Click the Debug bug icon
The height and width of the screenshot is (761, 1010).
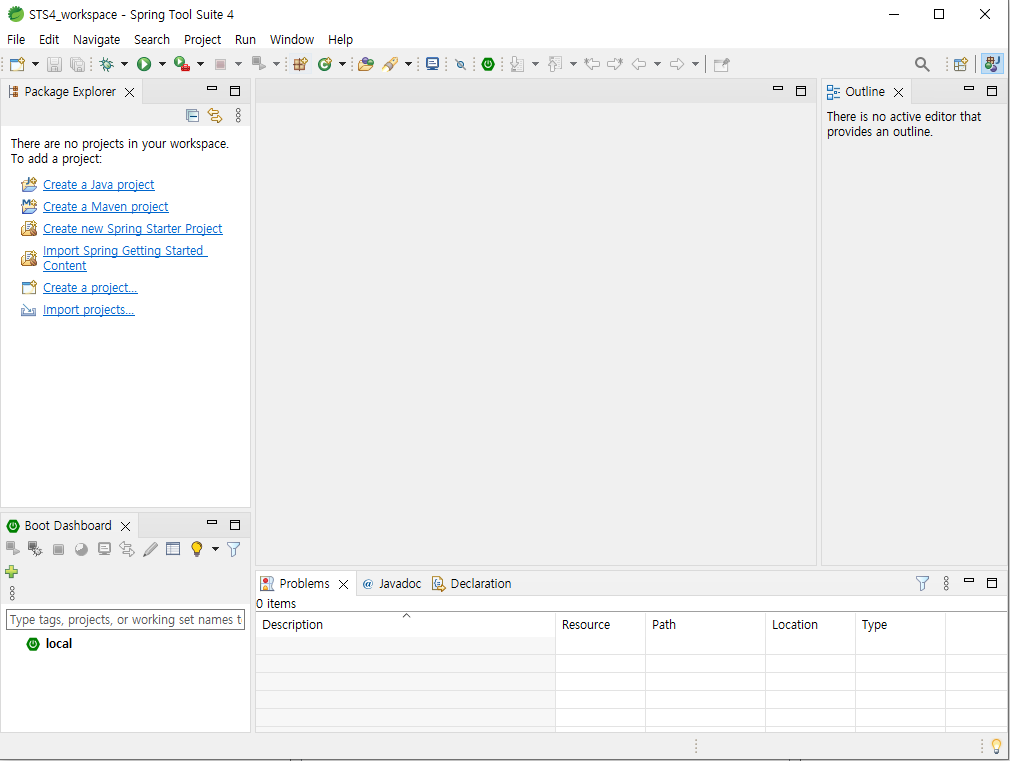[107, 64]
